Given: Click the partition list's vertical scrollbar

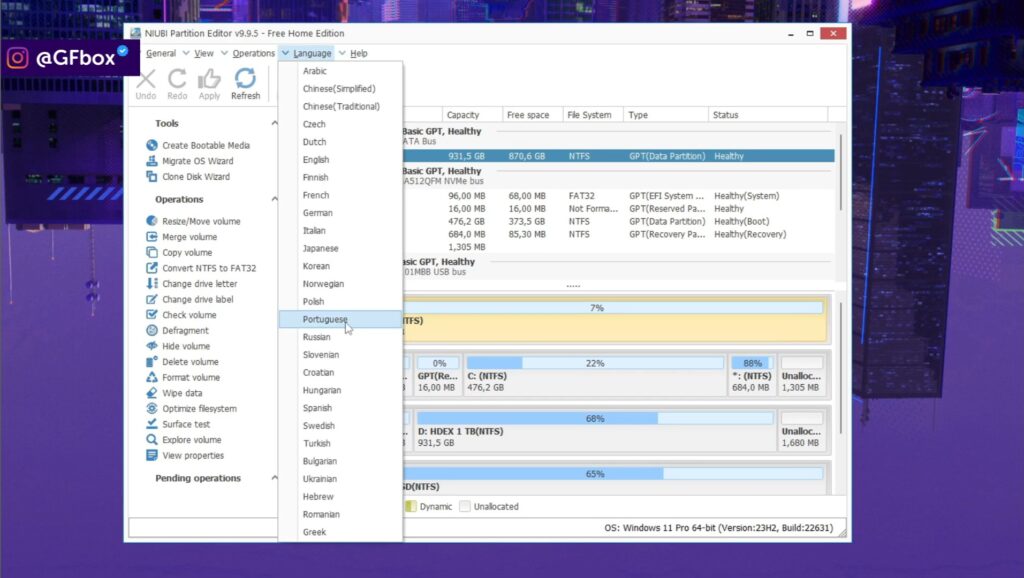Looking at the screenshot, I should 840,172.
